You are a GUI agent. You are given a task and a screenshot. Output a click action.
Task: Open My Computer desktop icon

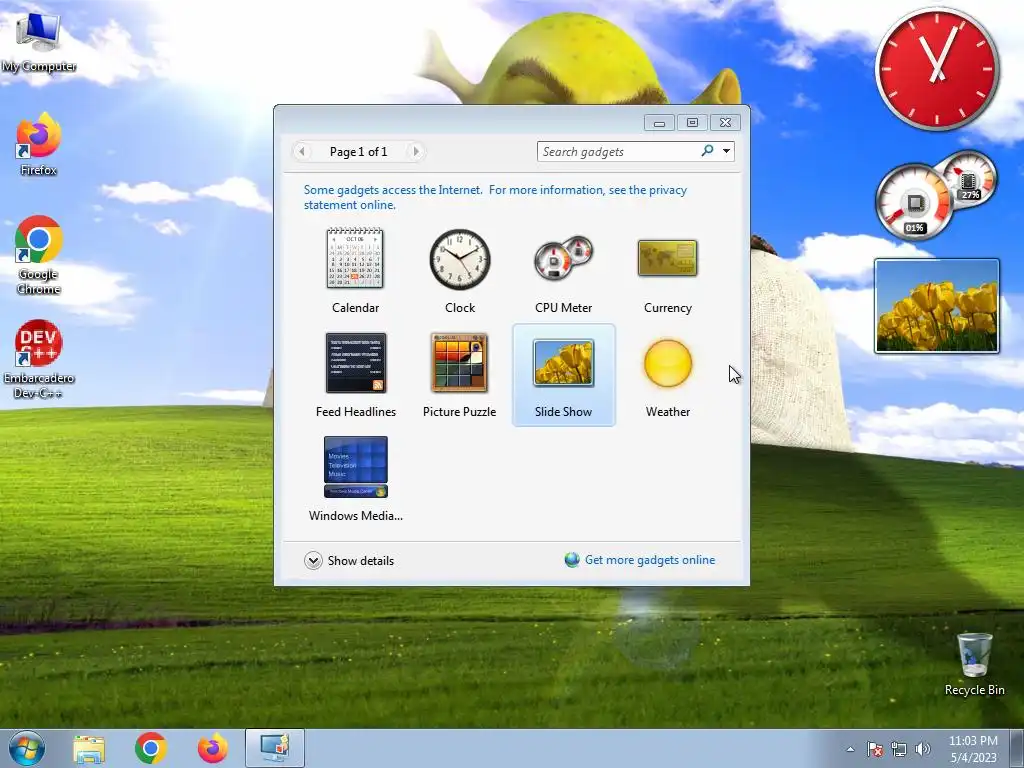[x=39, y=41]
